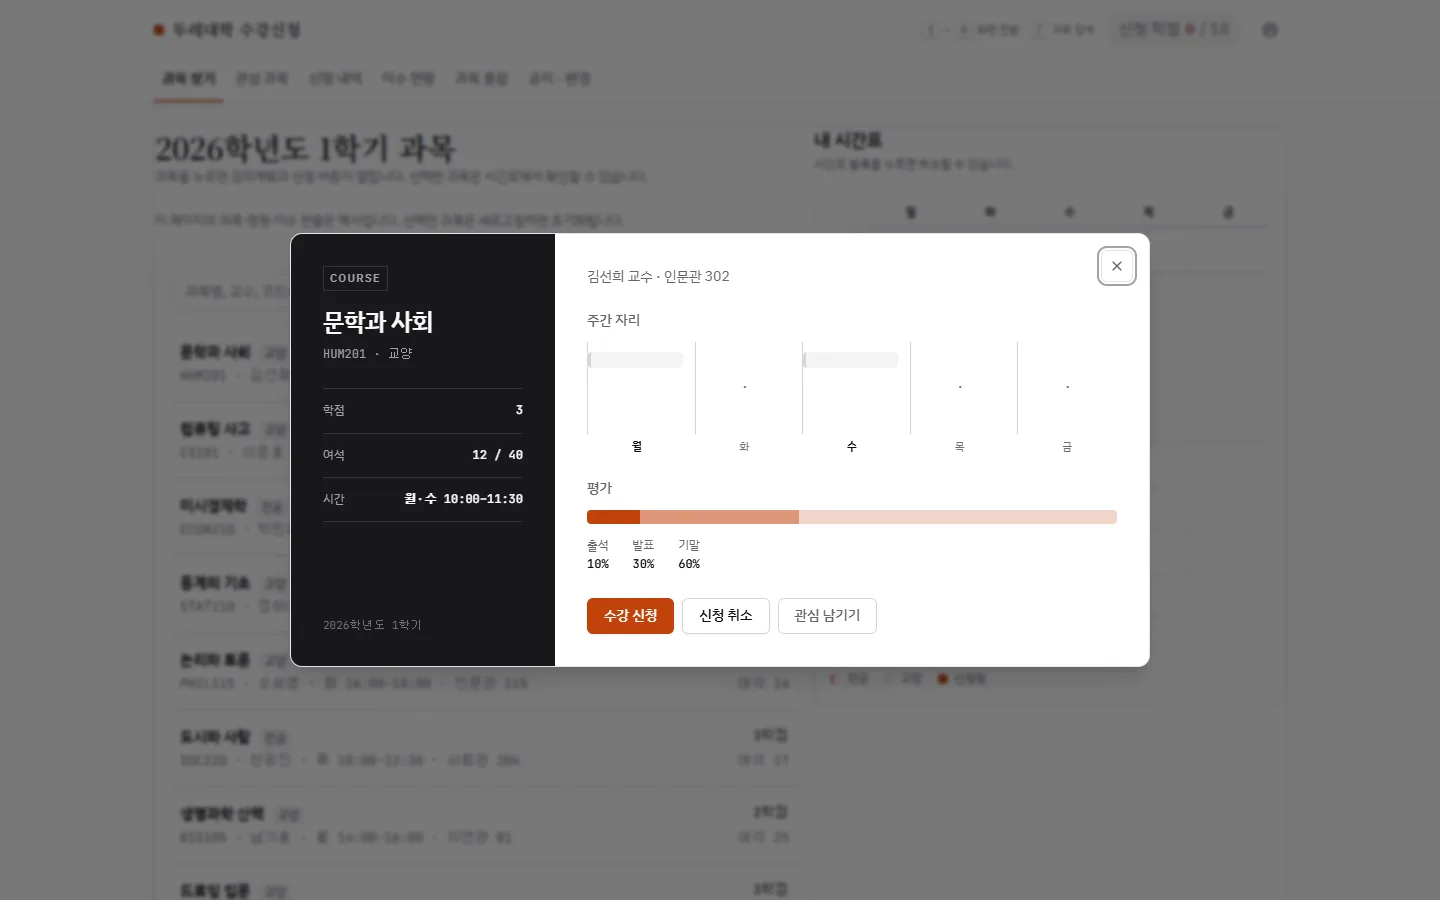Click the 화 day label
The height and width of the screenshot is (900, 1440).
coord(744,446)
